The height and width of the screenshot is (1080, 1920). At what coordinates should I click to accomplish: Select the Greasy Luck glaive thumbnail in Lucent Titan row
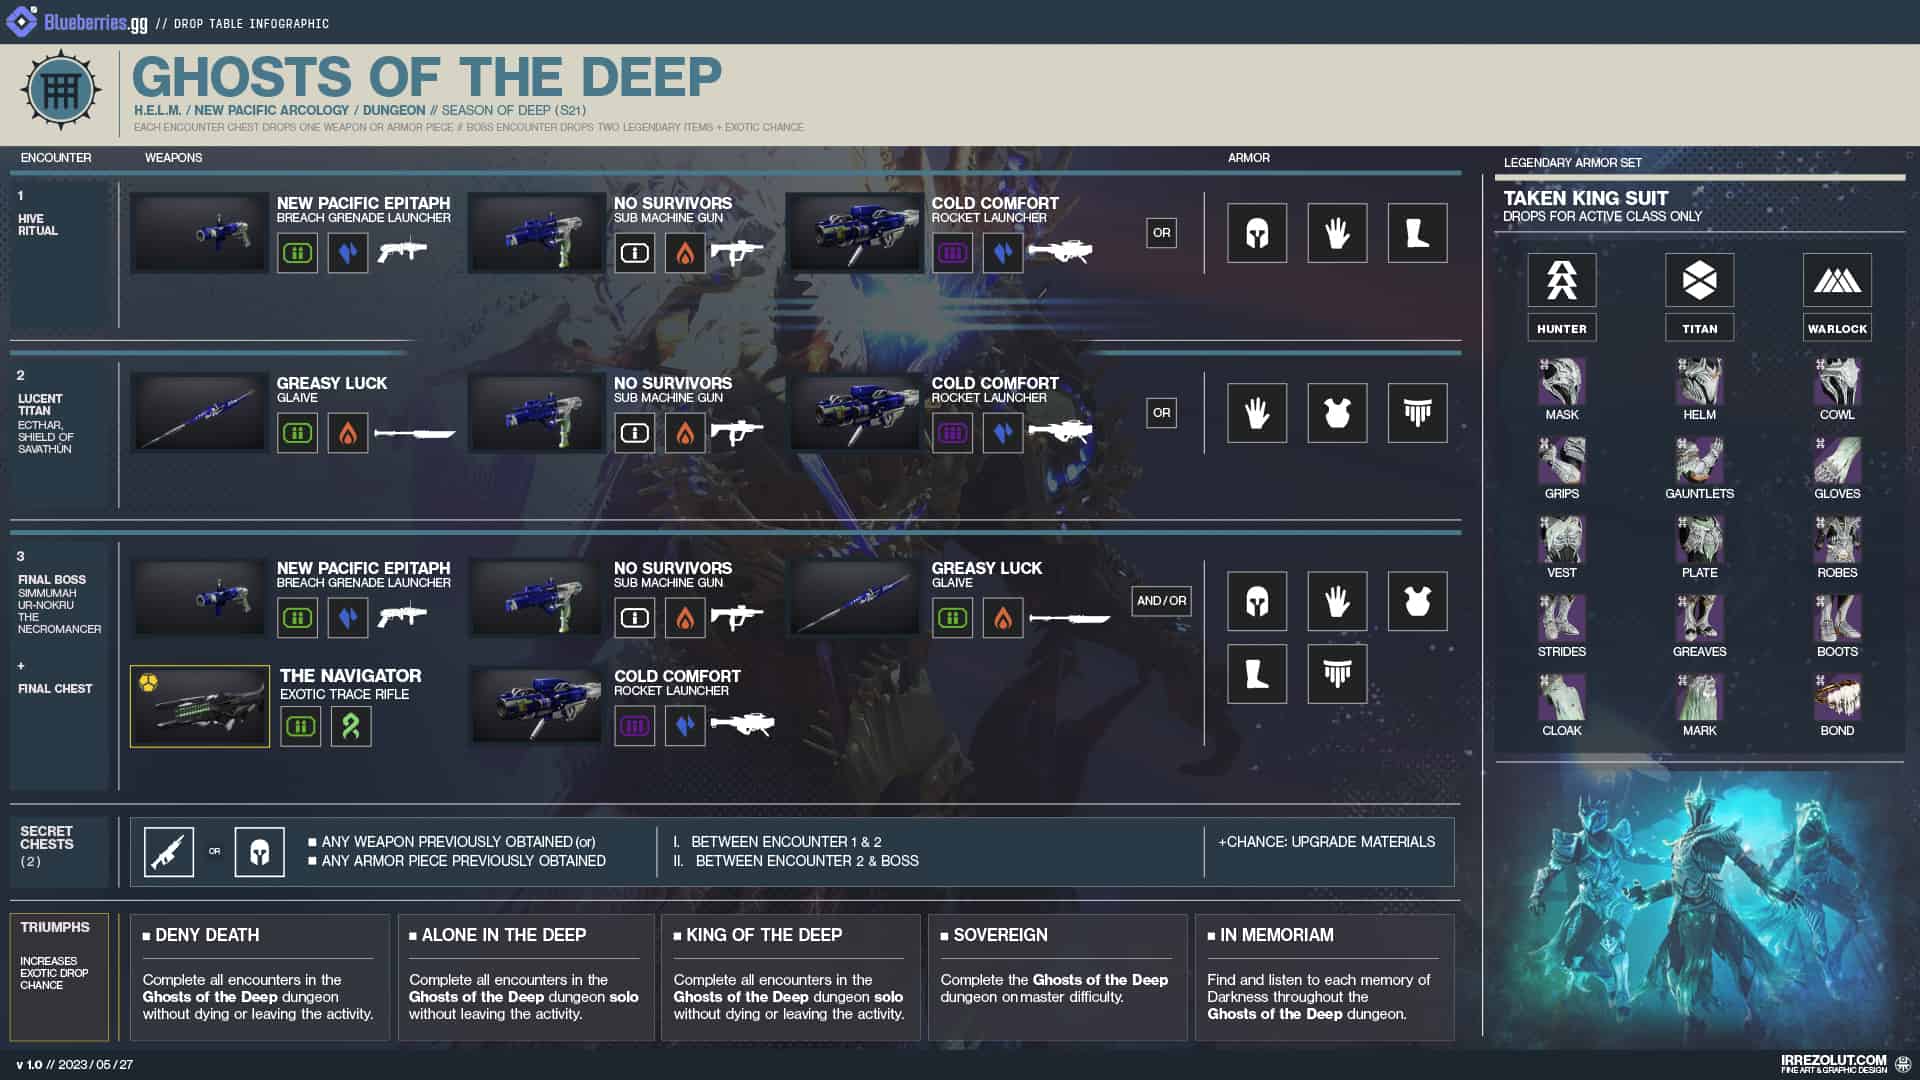tap(199, 413)
